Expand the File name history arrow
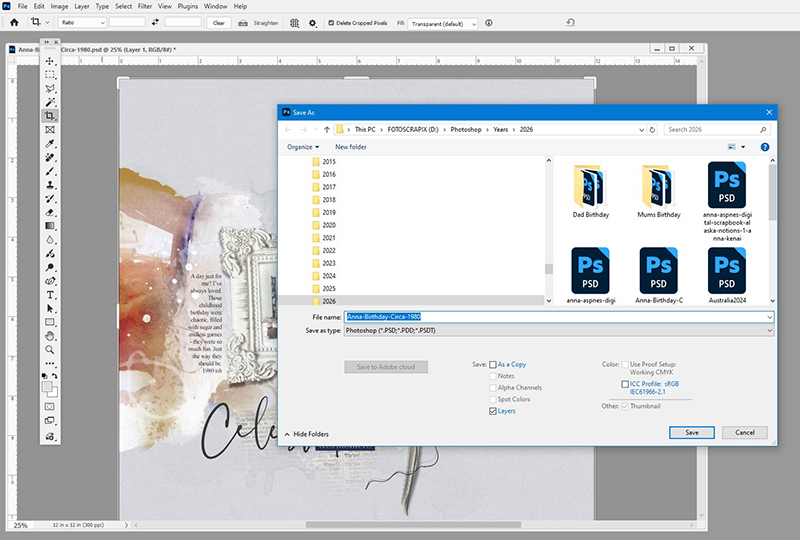Screen dimensions: 800x540 click(769, 317)
